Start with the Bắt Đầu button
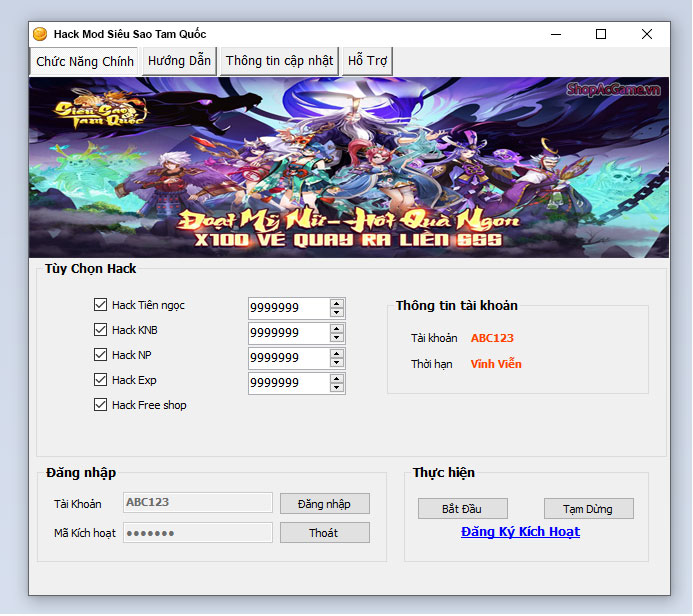Image resolution: width=693 pixels, height=616 pixels. pos(463,509)
